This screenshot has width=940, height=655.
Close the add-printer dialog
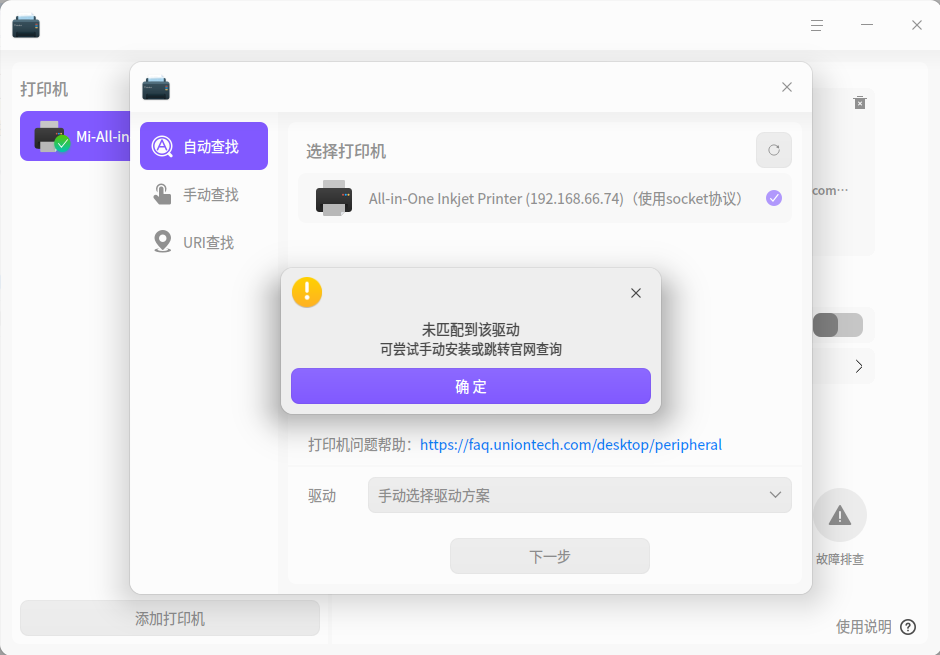(x=787, y=87)
